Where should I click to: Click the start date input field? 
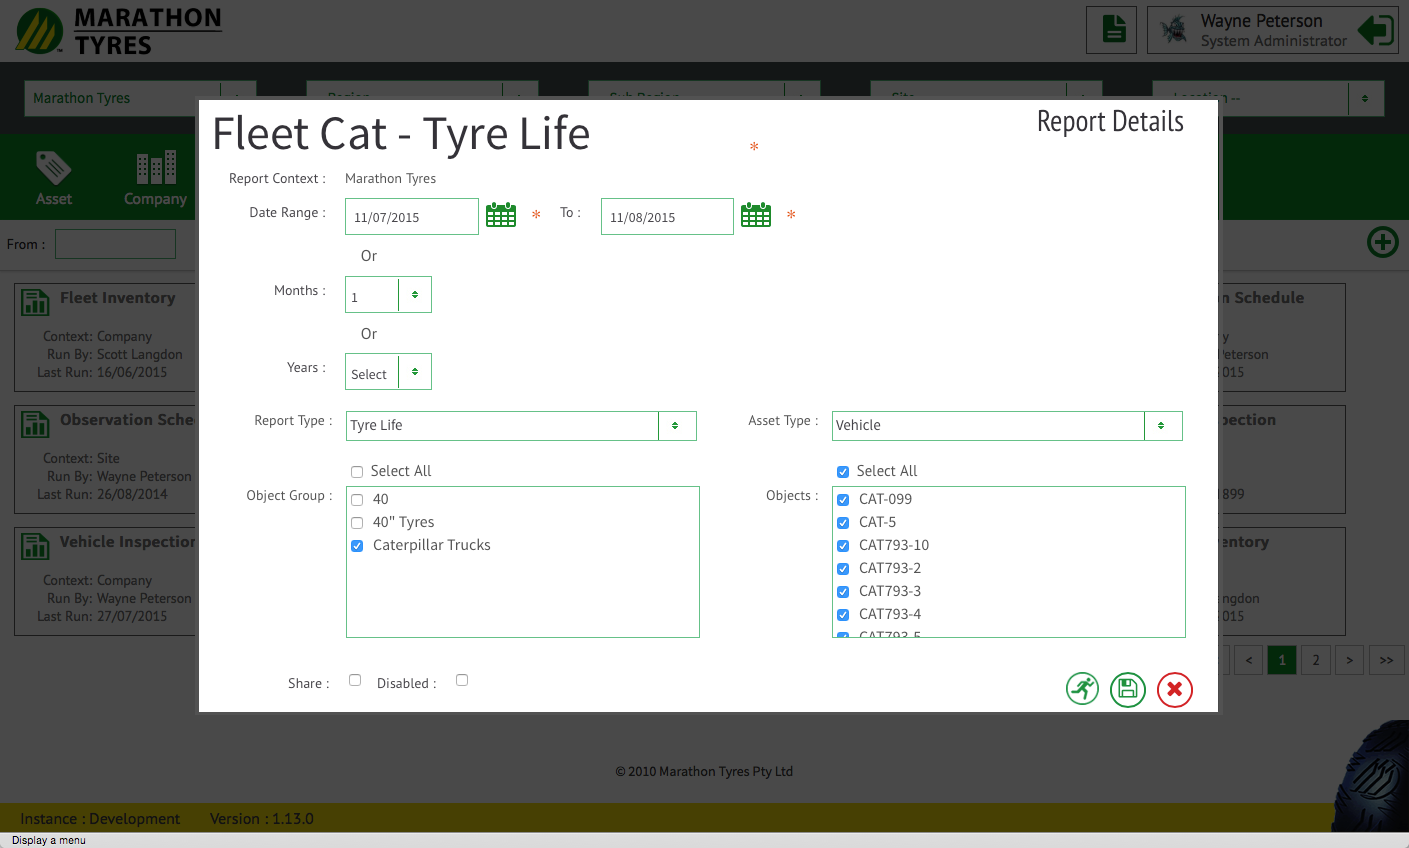[x=411, y=217]
